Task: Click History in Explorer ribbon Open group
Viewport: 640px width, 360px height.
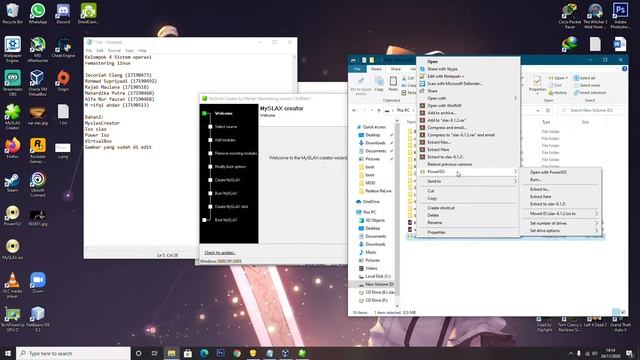Action: click(x=558, y=93)
